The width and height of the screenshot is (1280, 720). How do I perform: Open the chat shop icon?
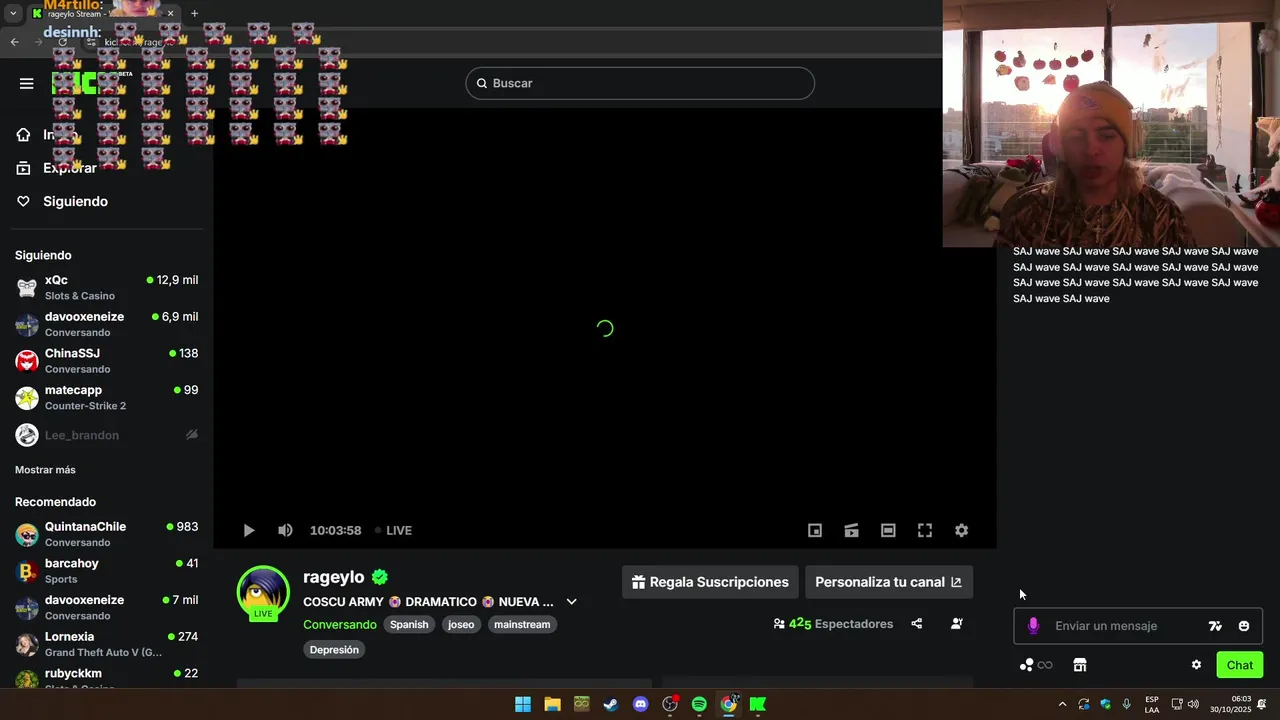point(1080,665)
